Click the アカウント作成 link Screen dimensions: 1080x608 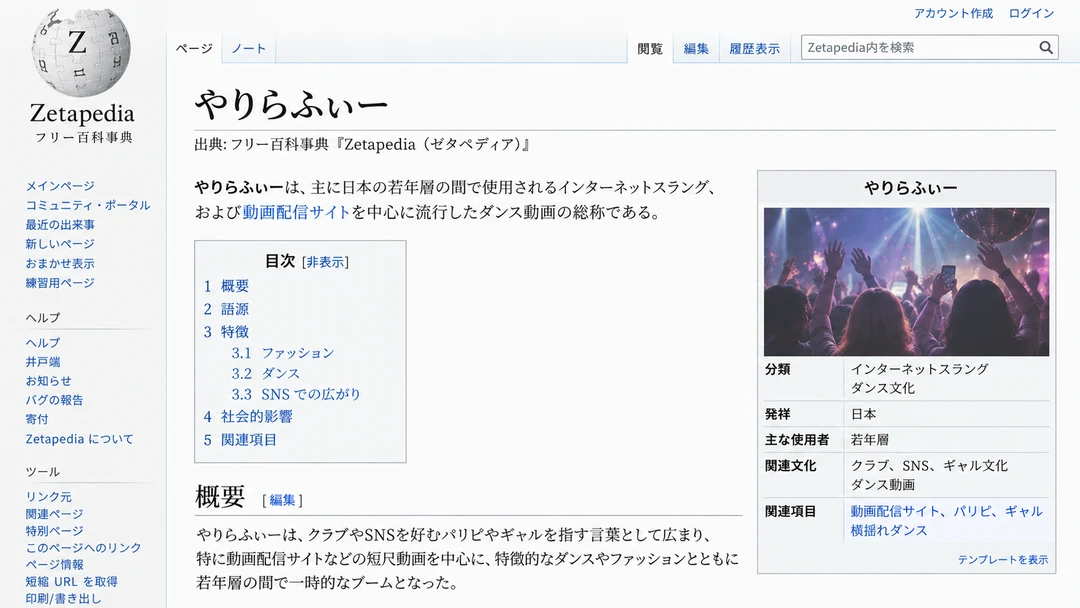[x=953, y=13]
